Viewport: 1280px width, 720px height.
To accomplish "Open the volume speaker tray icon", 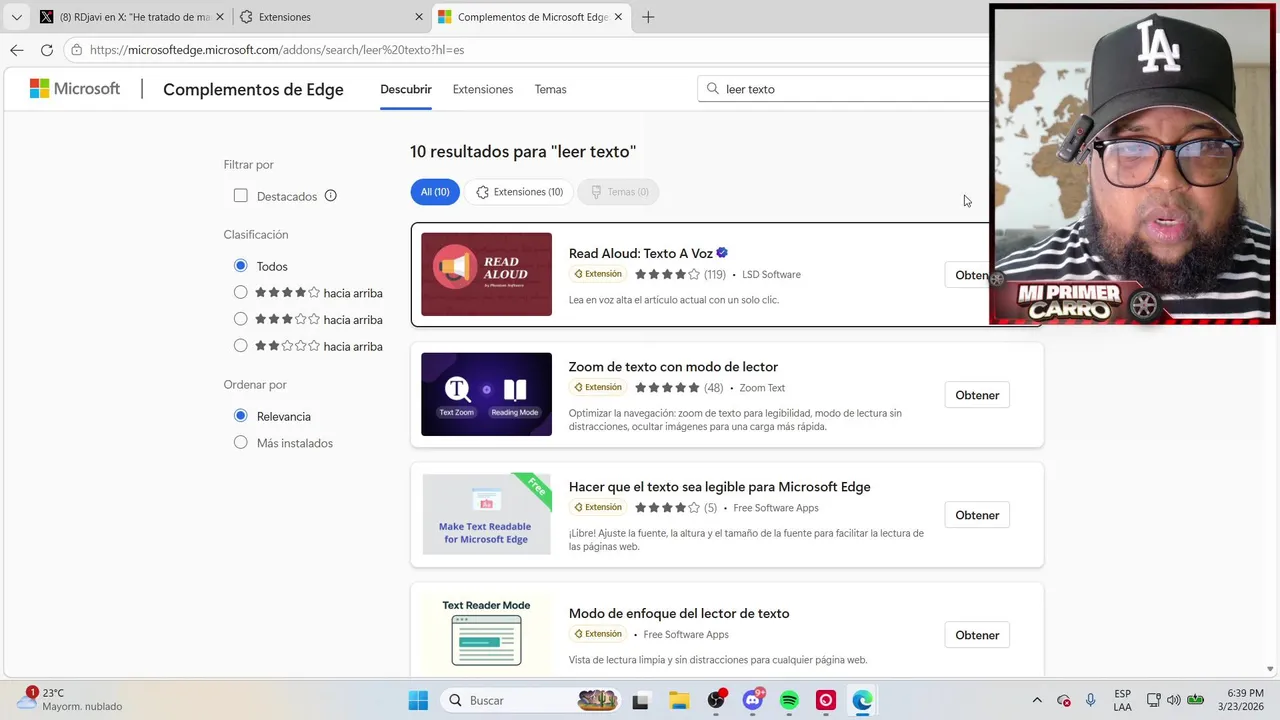I will click(1173, 700).
